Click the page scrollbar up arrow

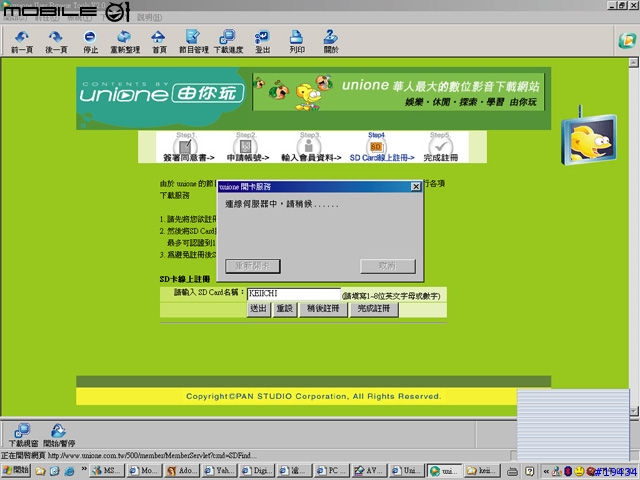633,62
